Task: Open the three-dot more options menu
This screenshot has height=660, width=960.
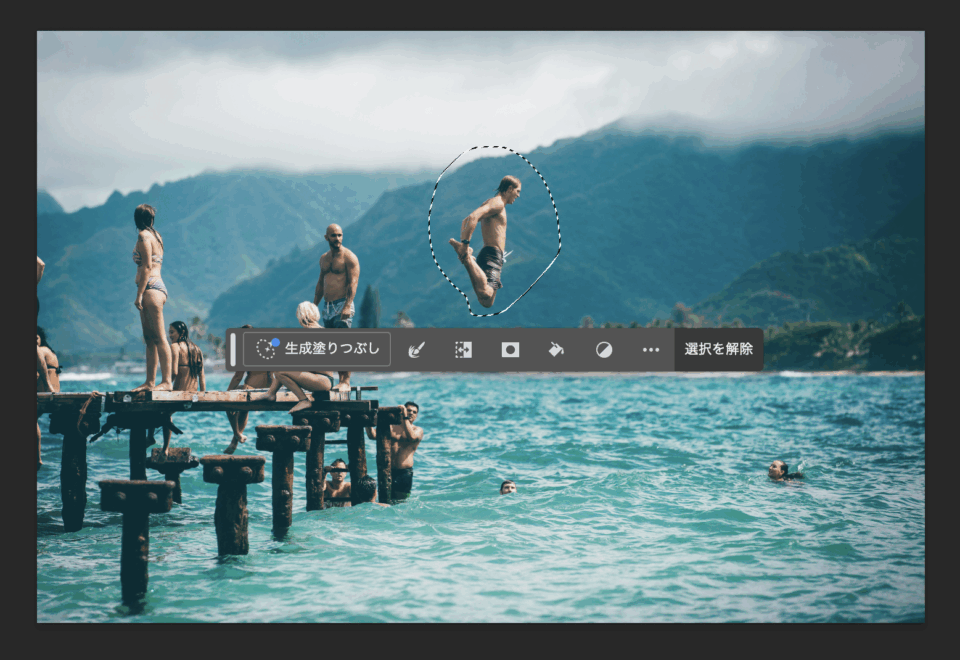Action: [651, 349]
